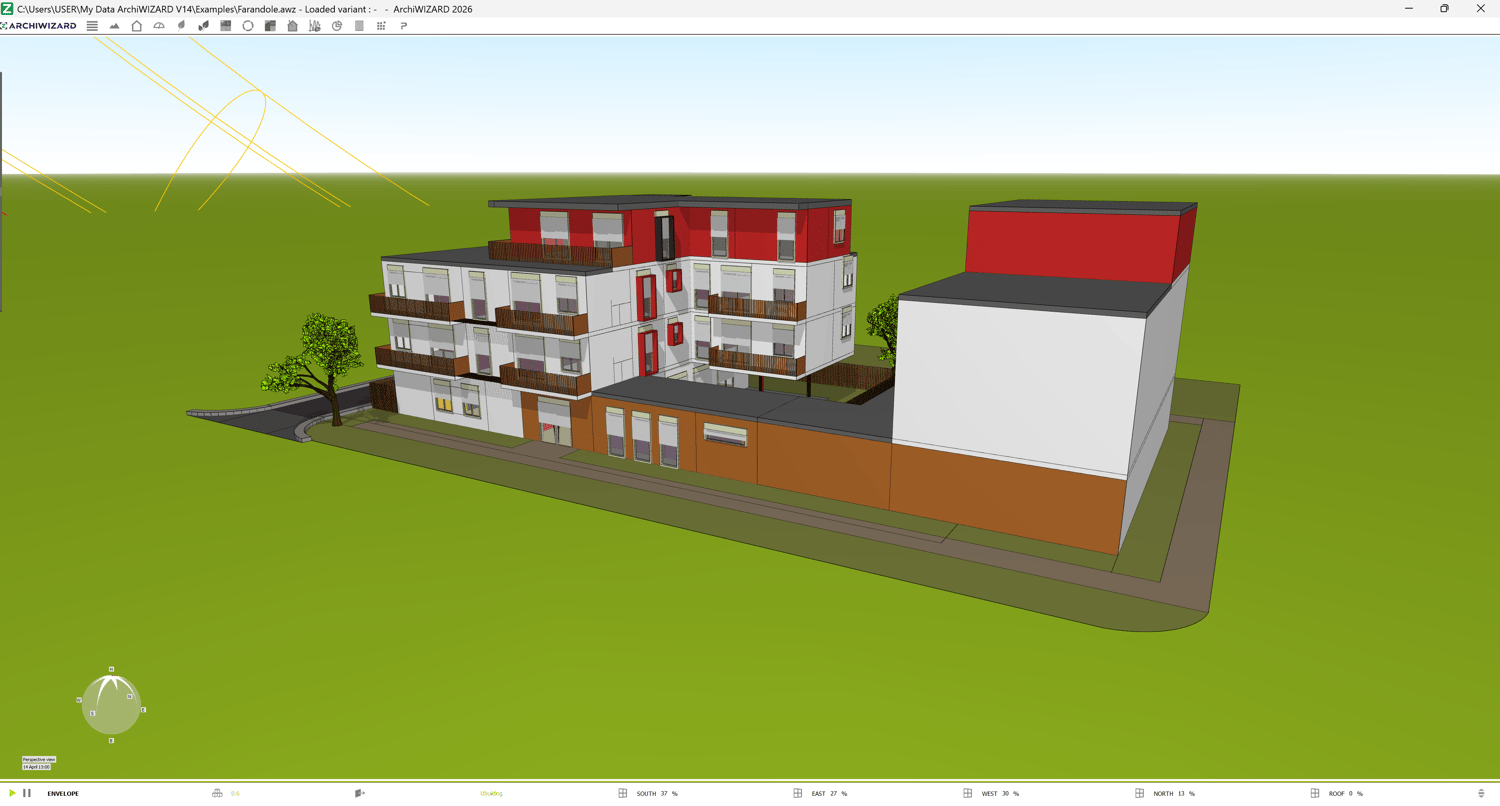Image resolution: width=1500 pixels, height=806 pixels.
Task: Click the double leaf toolbar icon
Action: [203, 26]
